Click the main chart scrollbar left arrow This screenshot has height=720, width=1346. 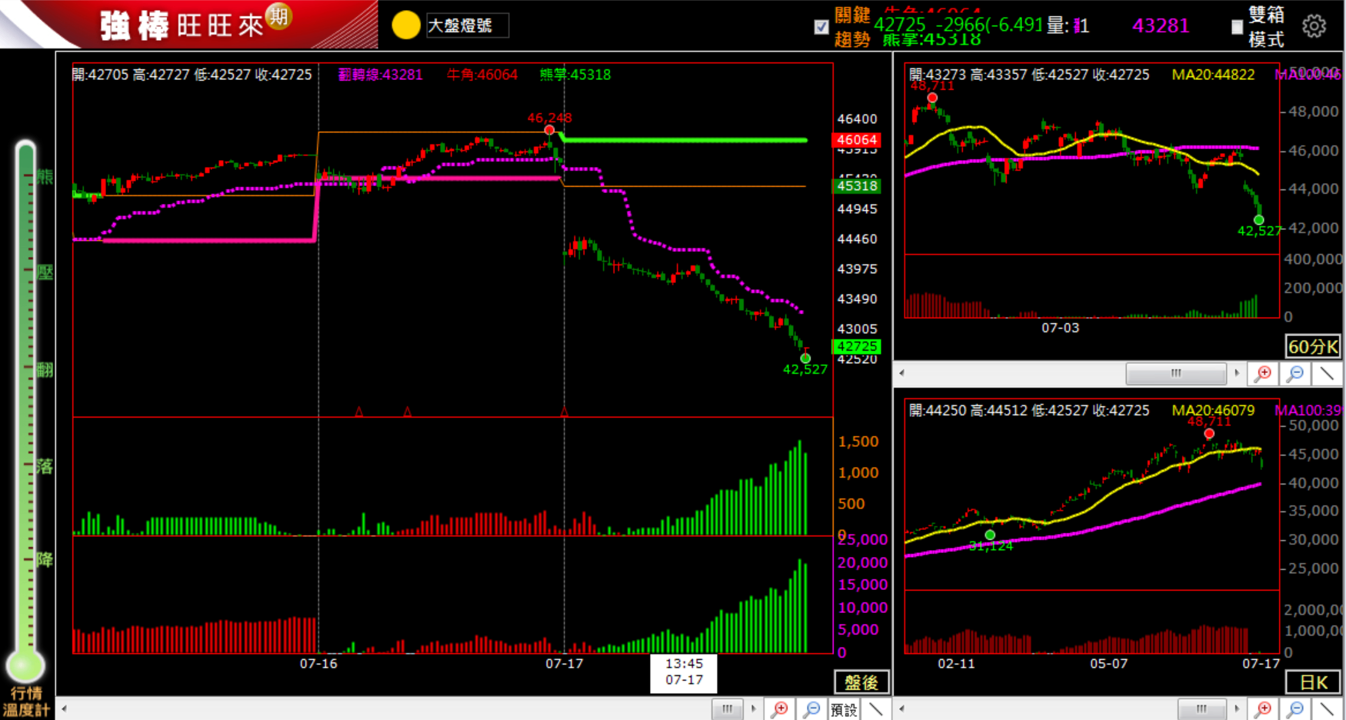pos(65,709)
